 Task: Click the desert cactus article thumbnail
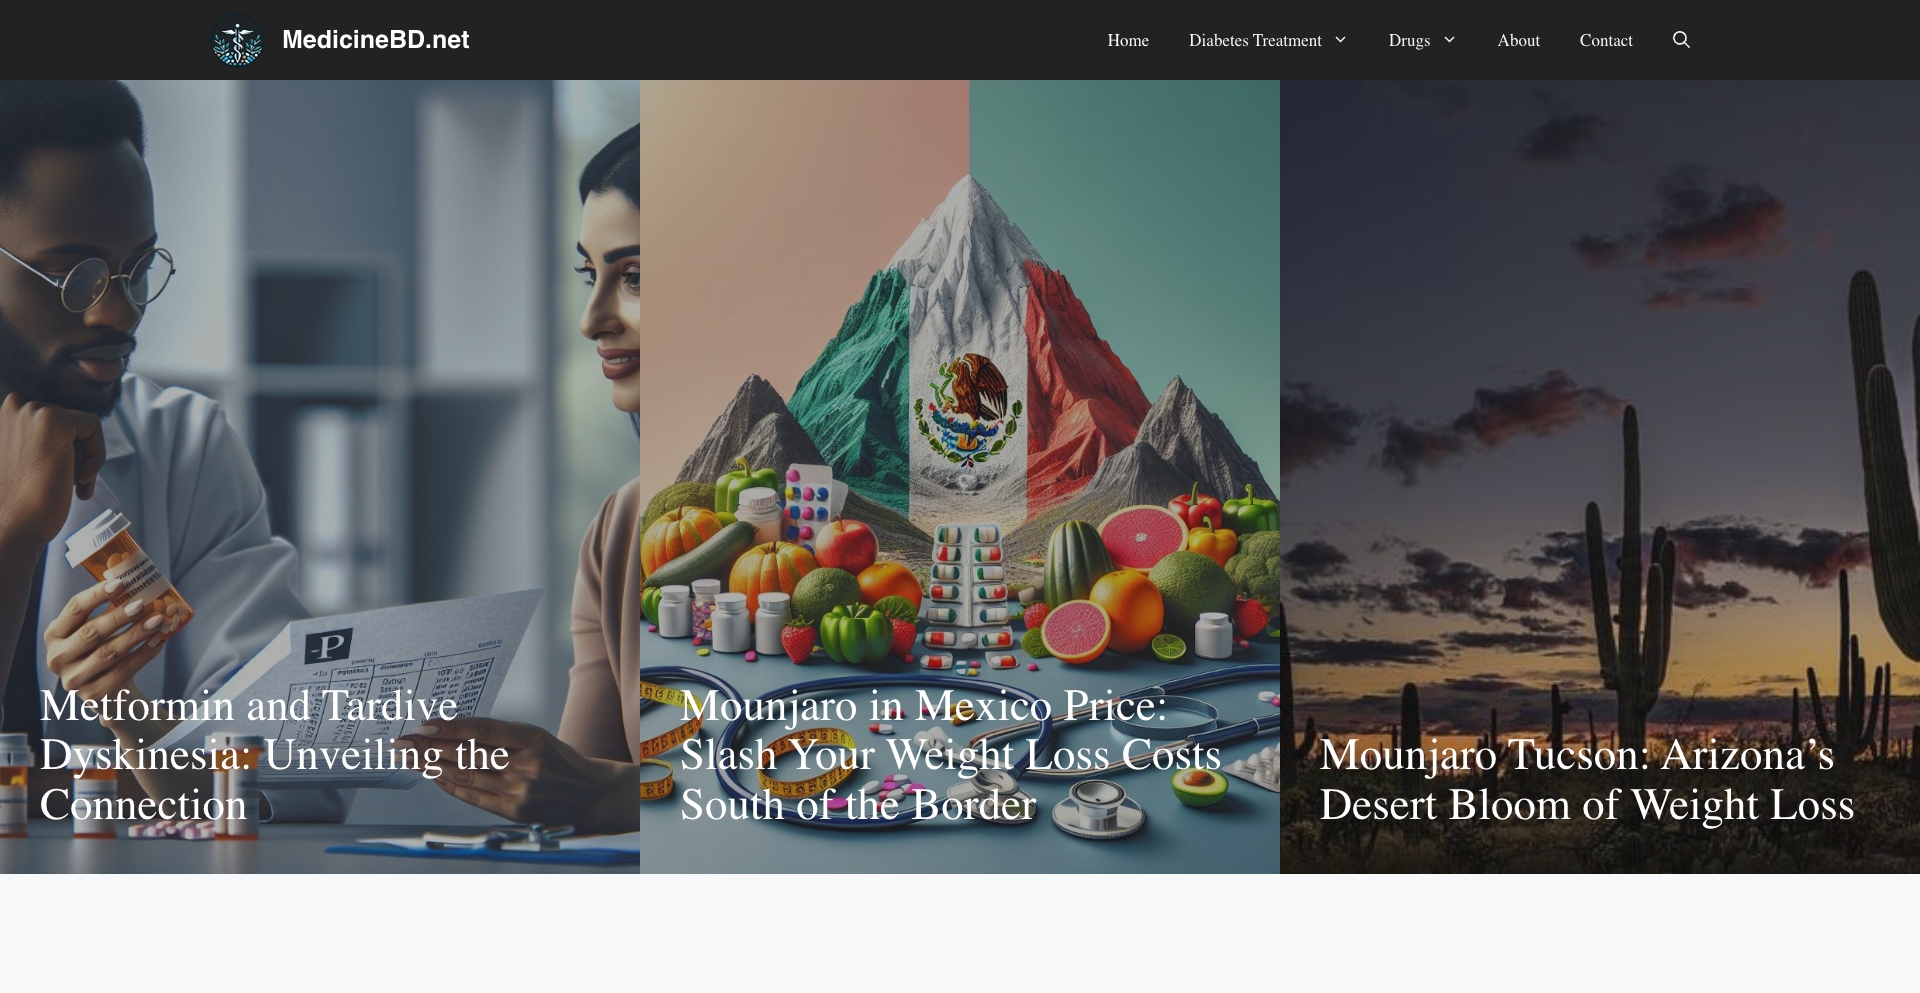[1599, 400]
